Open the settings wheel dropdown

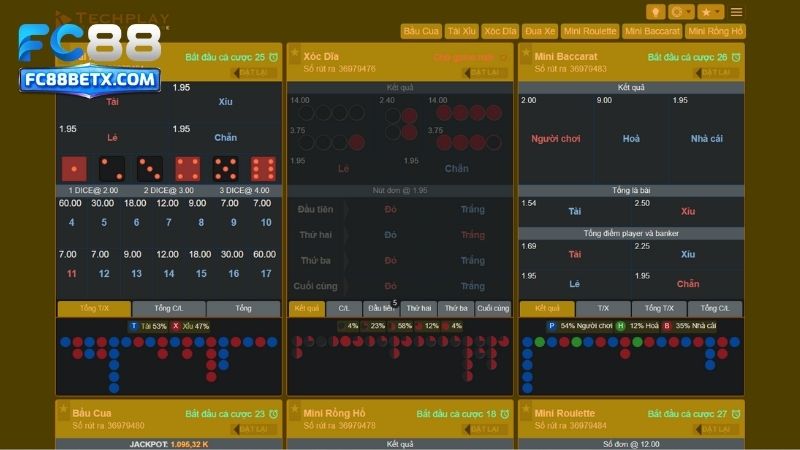(x=681, y=12)
